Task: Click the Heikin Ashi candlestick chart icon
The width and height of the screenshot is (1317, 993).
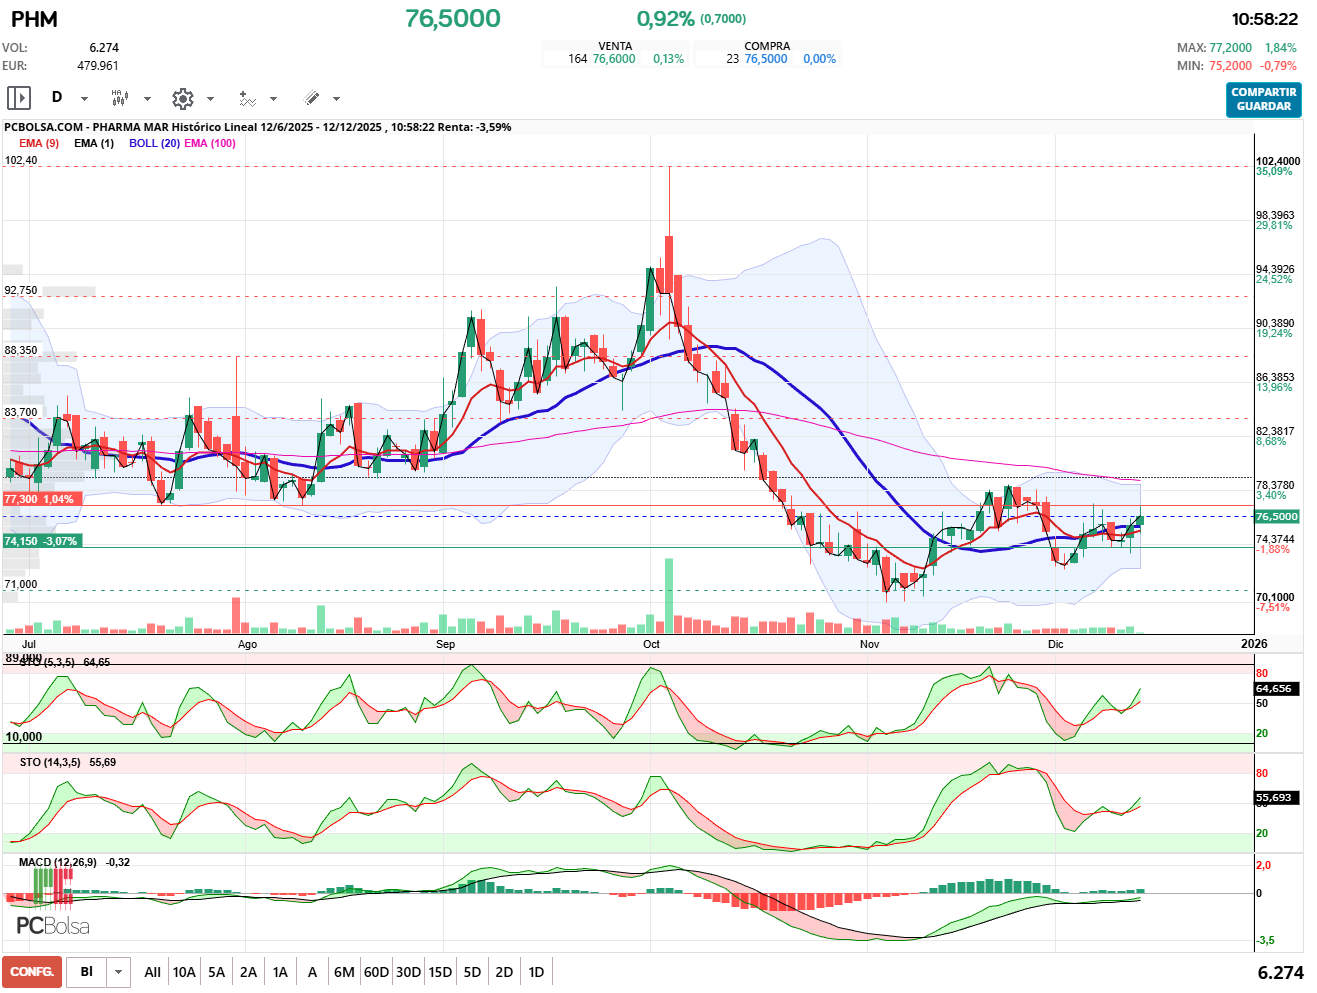Action: pyautogui.click(x=120, y=98)
